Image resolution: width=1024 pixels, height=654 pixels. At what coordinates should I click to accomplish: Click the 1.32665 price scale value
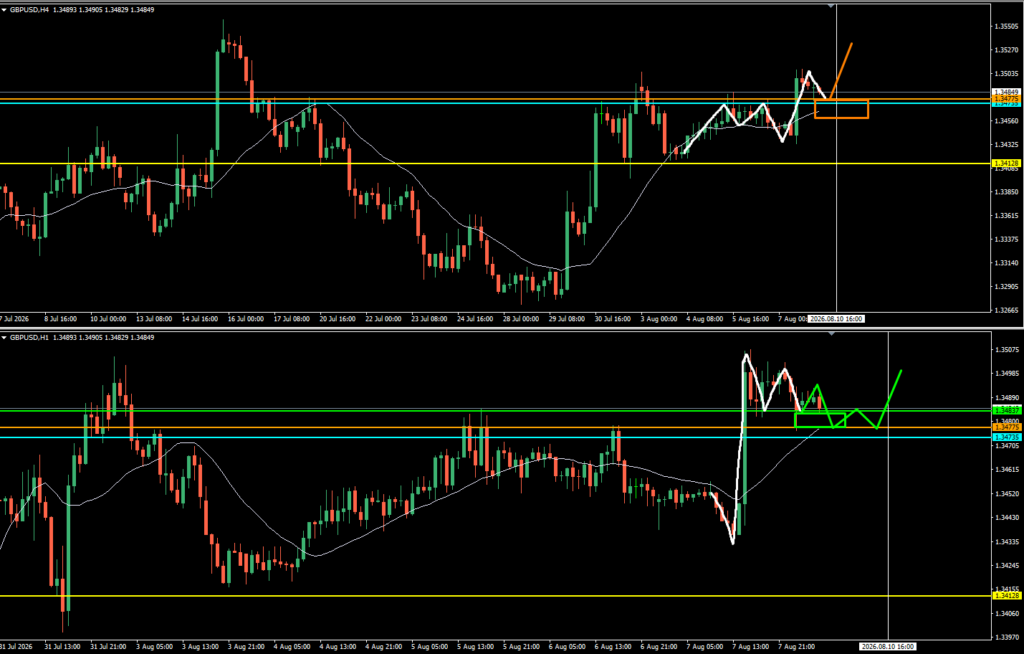point(1006,310)
